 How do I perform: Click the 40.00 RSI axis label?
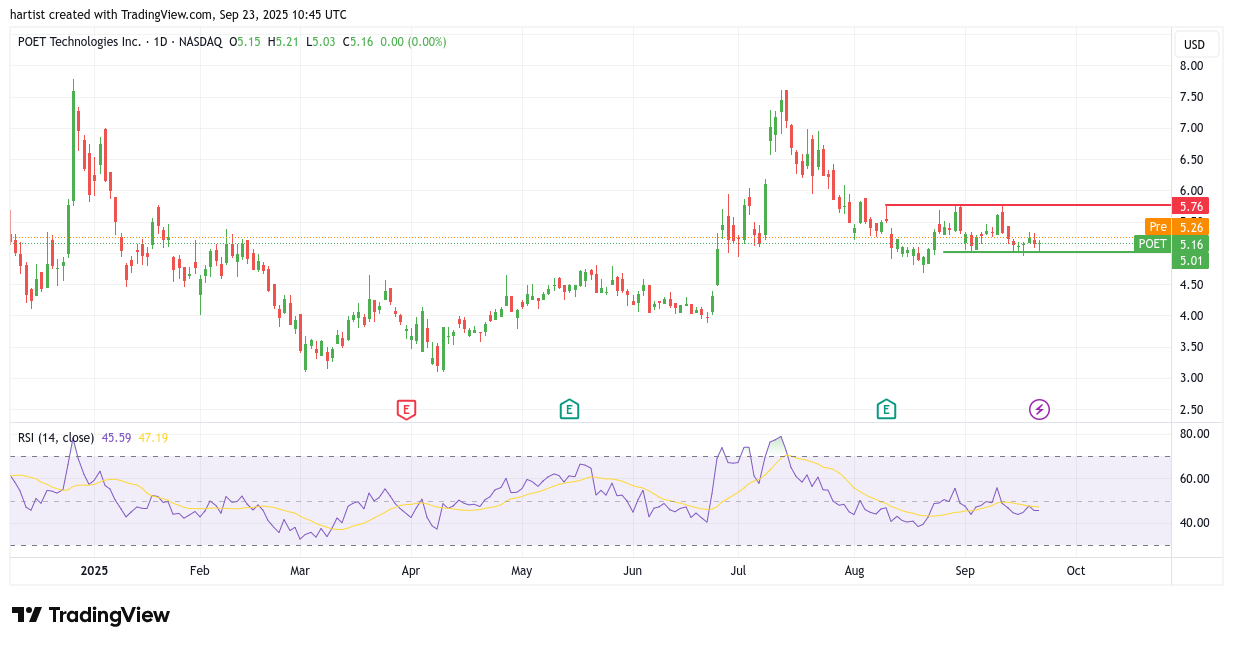point(1194,523)
